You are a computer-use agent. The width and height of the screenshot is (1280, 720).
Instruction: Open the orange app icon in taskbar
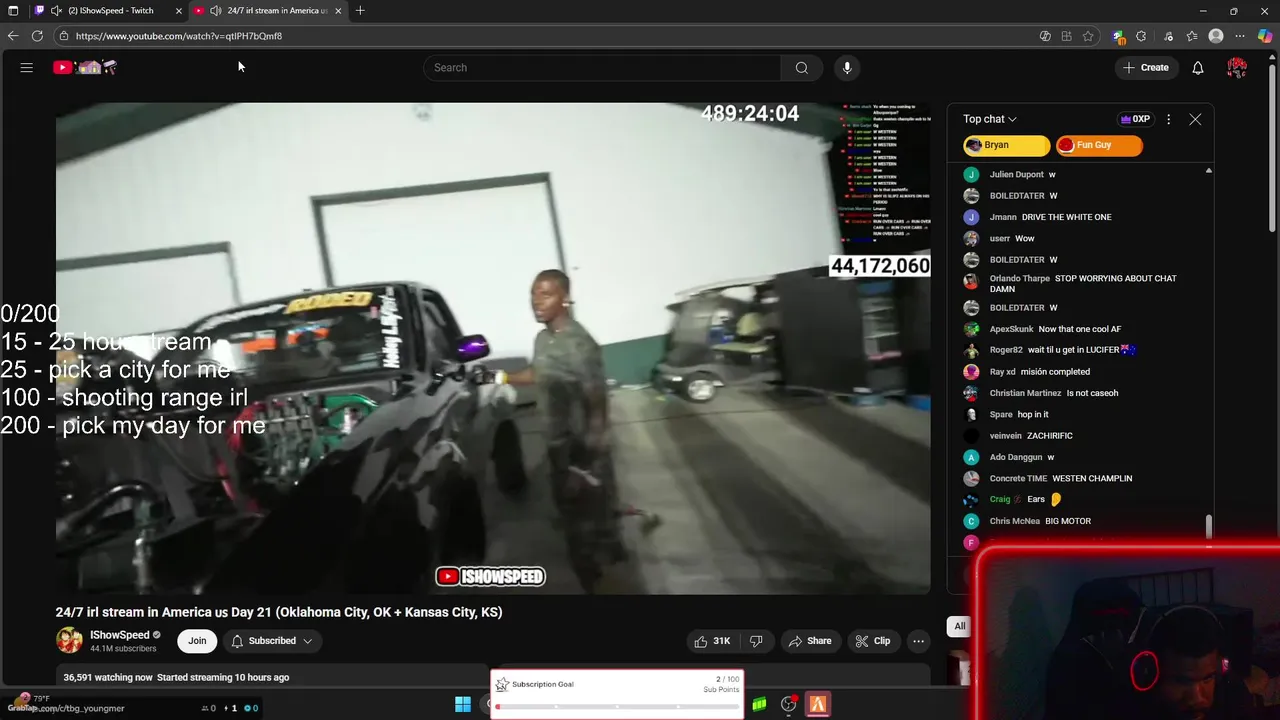pyautogui.click(x=817, y=705)
